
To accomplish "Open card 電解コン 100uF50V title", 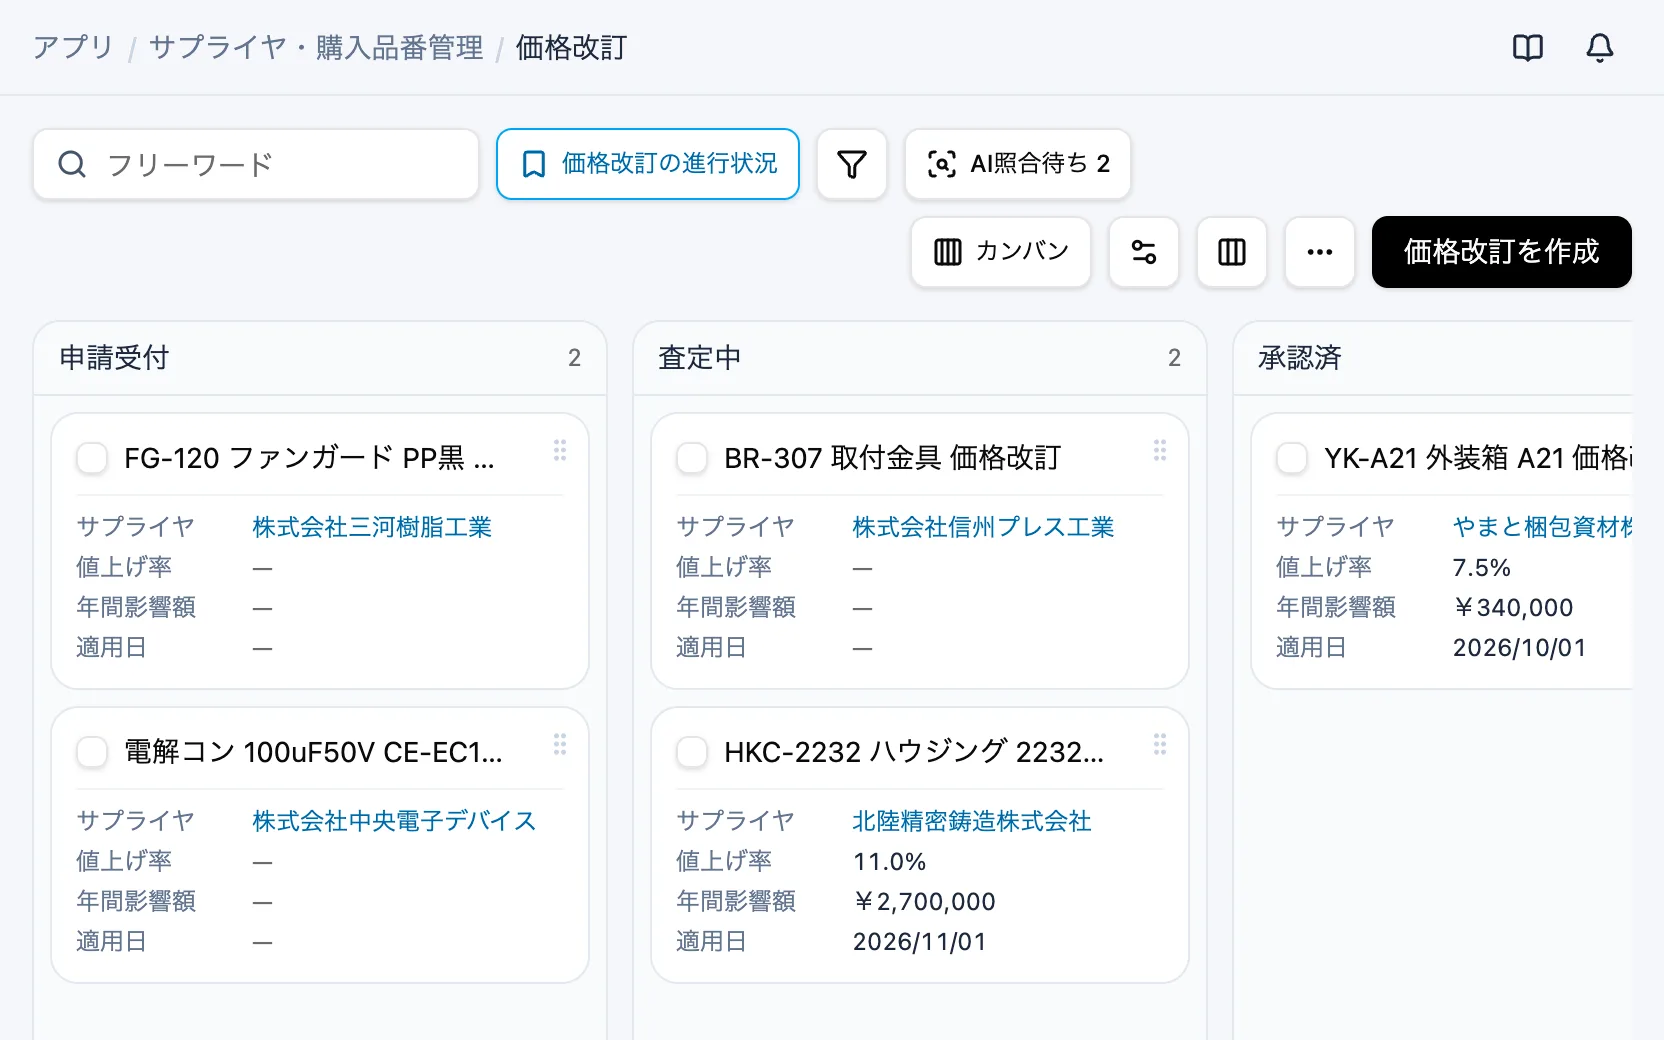I will tap(313, 752).
